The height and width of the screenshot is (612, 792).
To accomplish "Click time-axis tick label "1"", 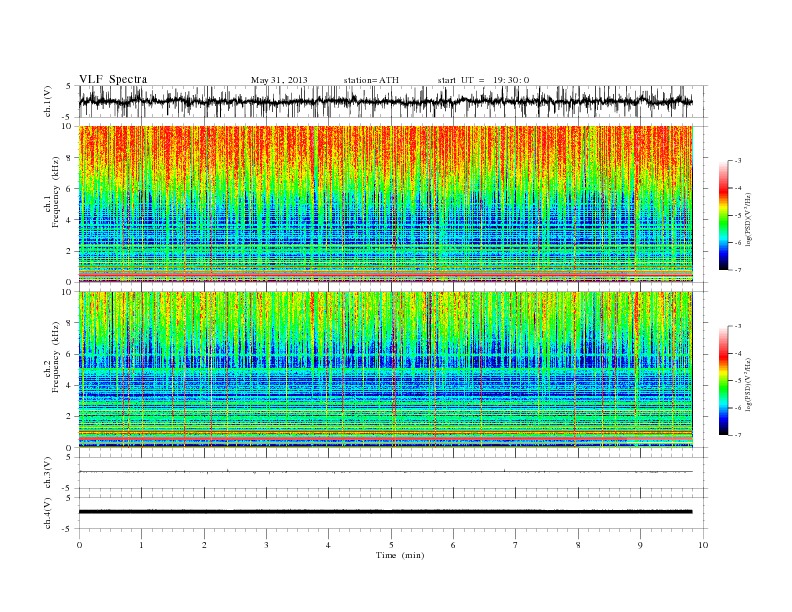I will tap(142, 545).
